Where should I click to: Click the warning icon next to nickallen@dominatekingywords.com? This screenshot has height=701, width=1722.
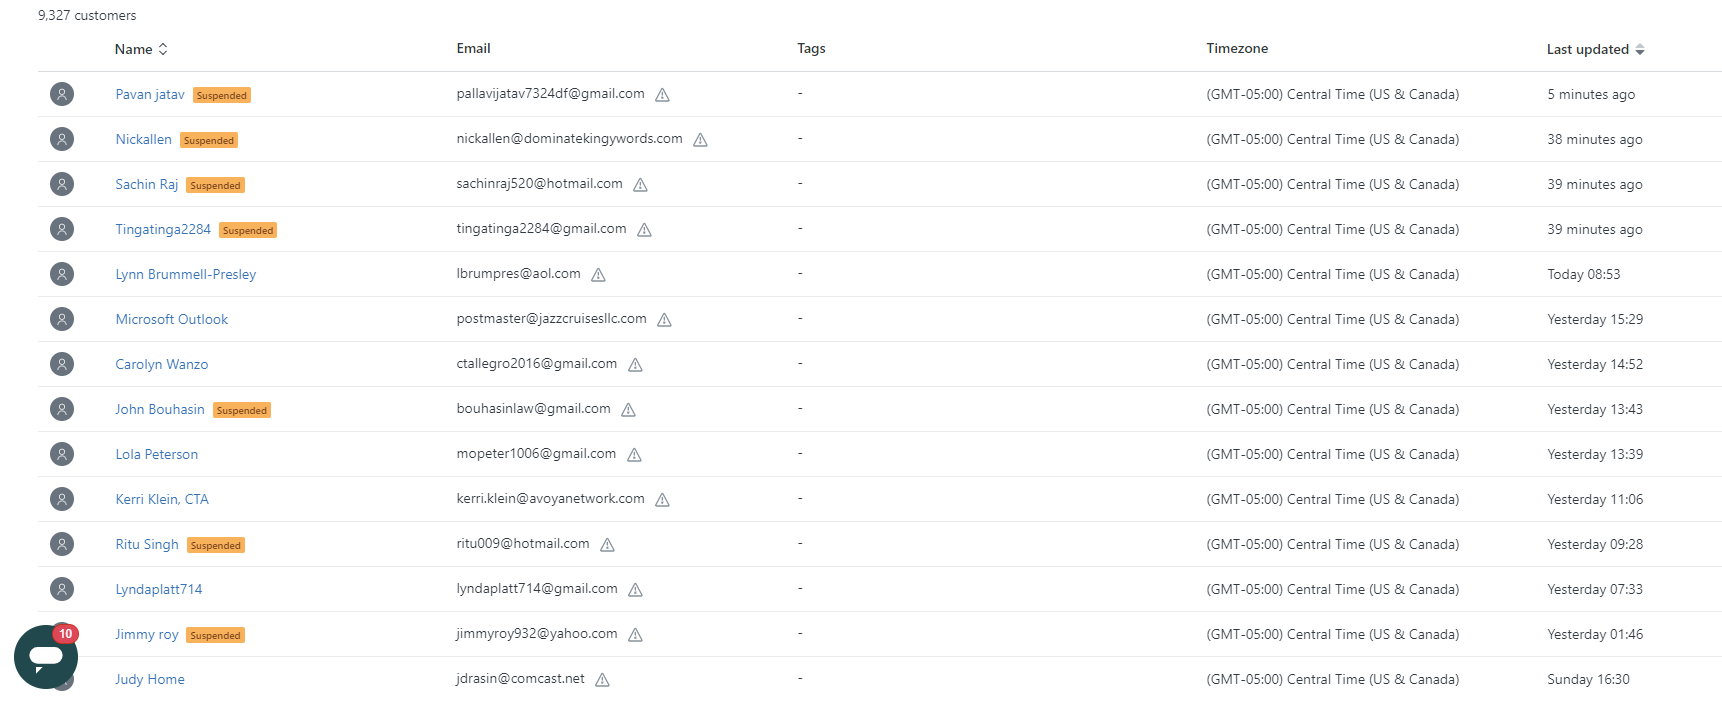click(700, 140)
